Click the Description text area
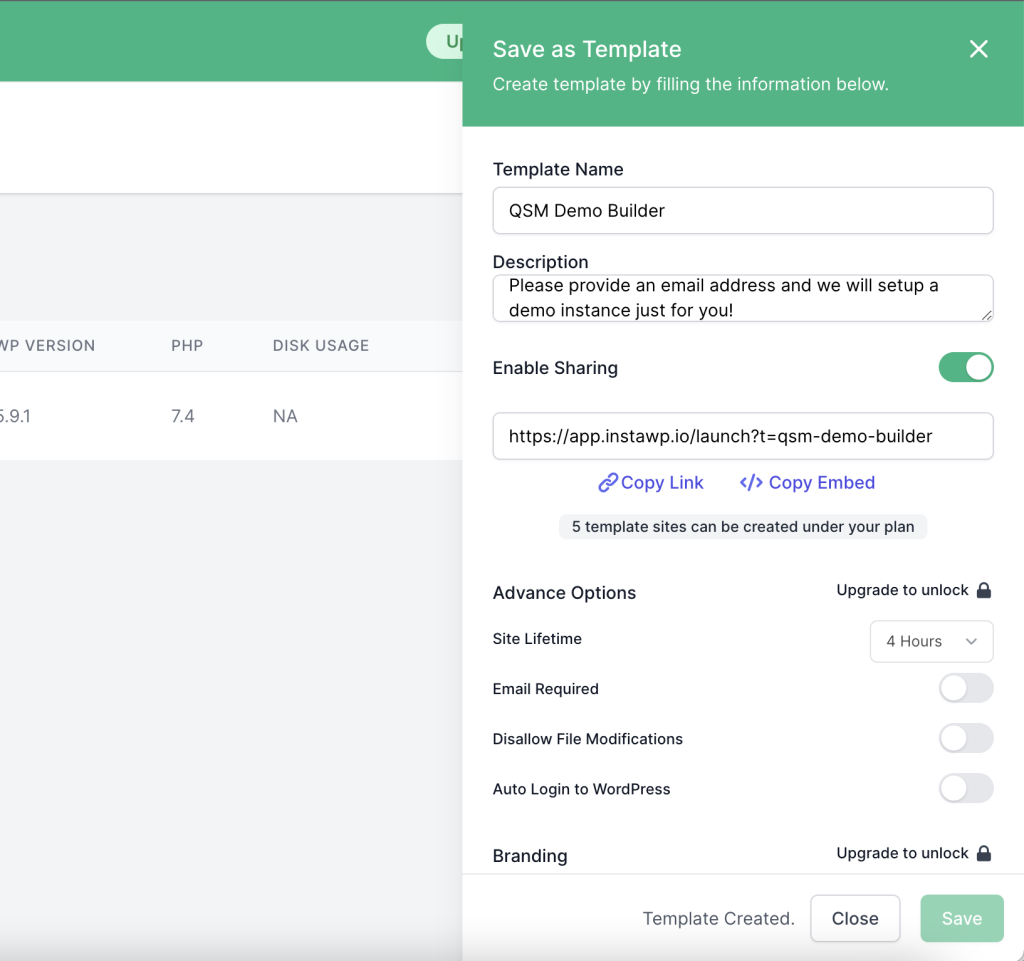The width and height of the screenshot is (1024, 961). coord(743,298)
